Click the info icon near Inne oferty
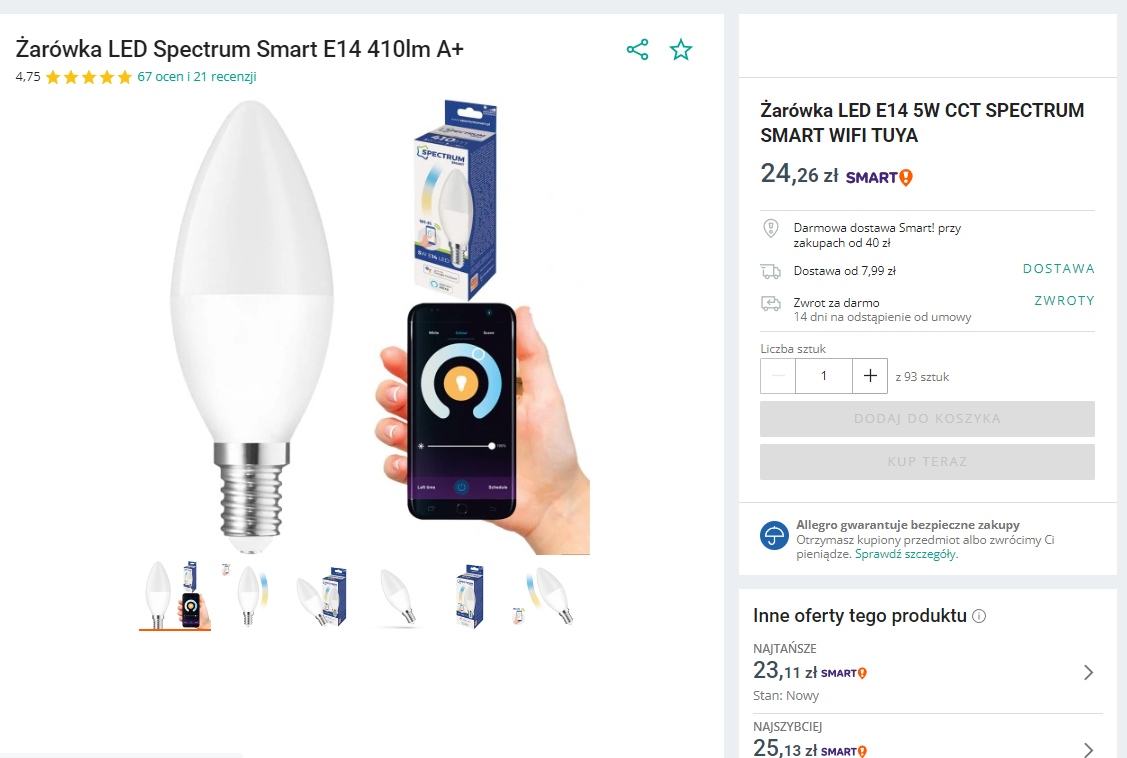Image resolution: width=1127 pixels, height=758 pixels. click(979, 616)
